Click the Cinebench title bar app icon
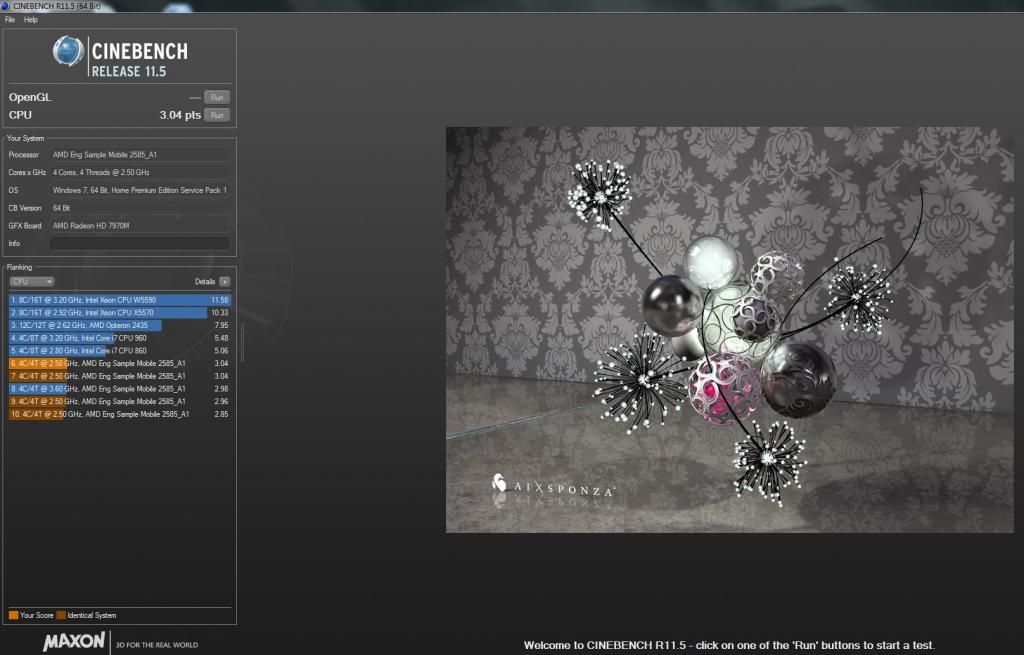1024x655 pixels. tap(5, 6)
